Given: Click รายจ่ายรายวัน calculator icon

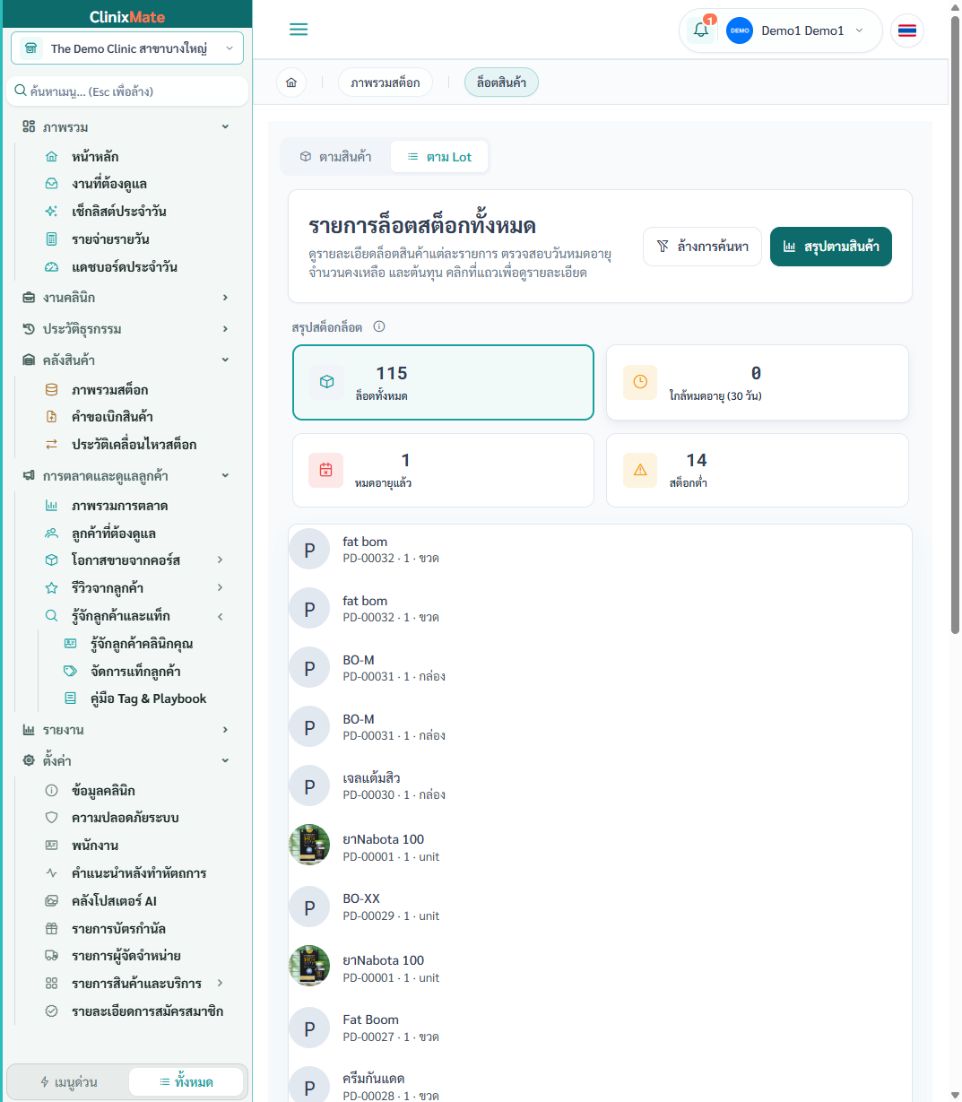Looking at the screenshot, I should [x=51, y=240].
